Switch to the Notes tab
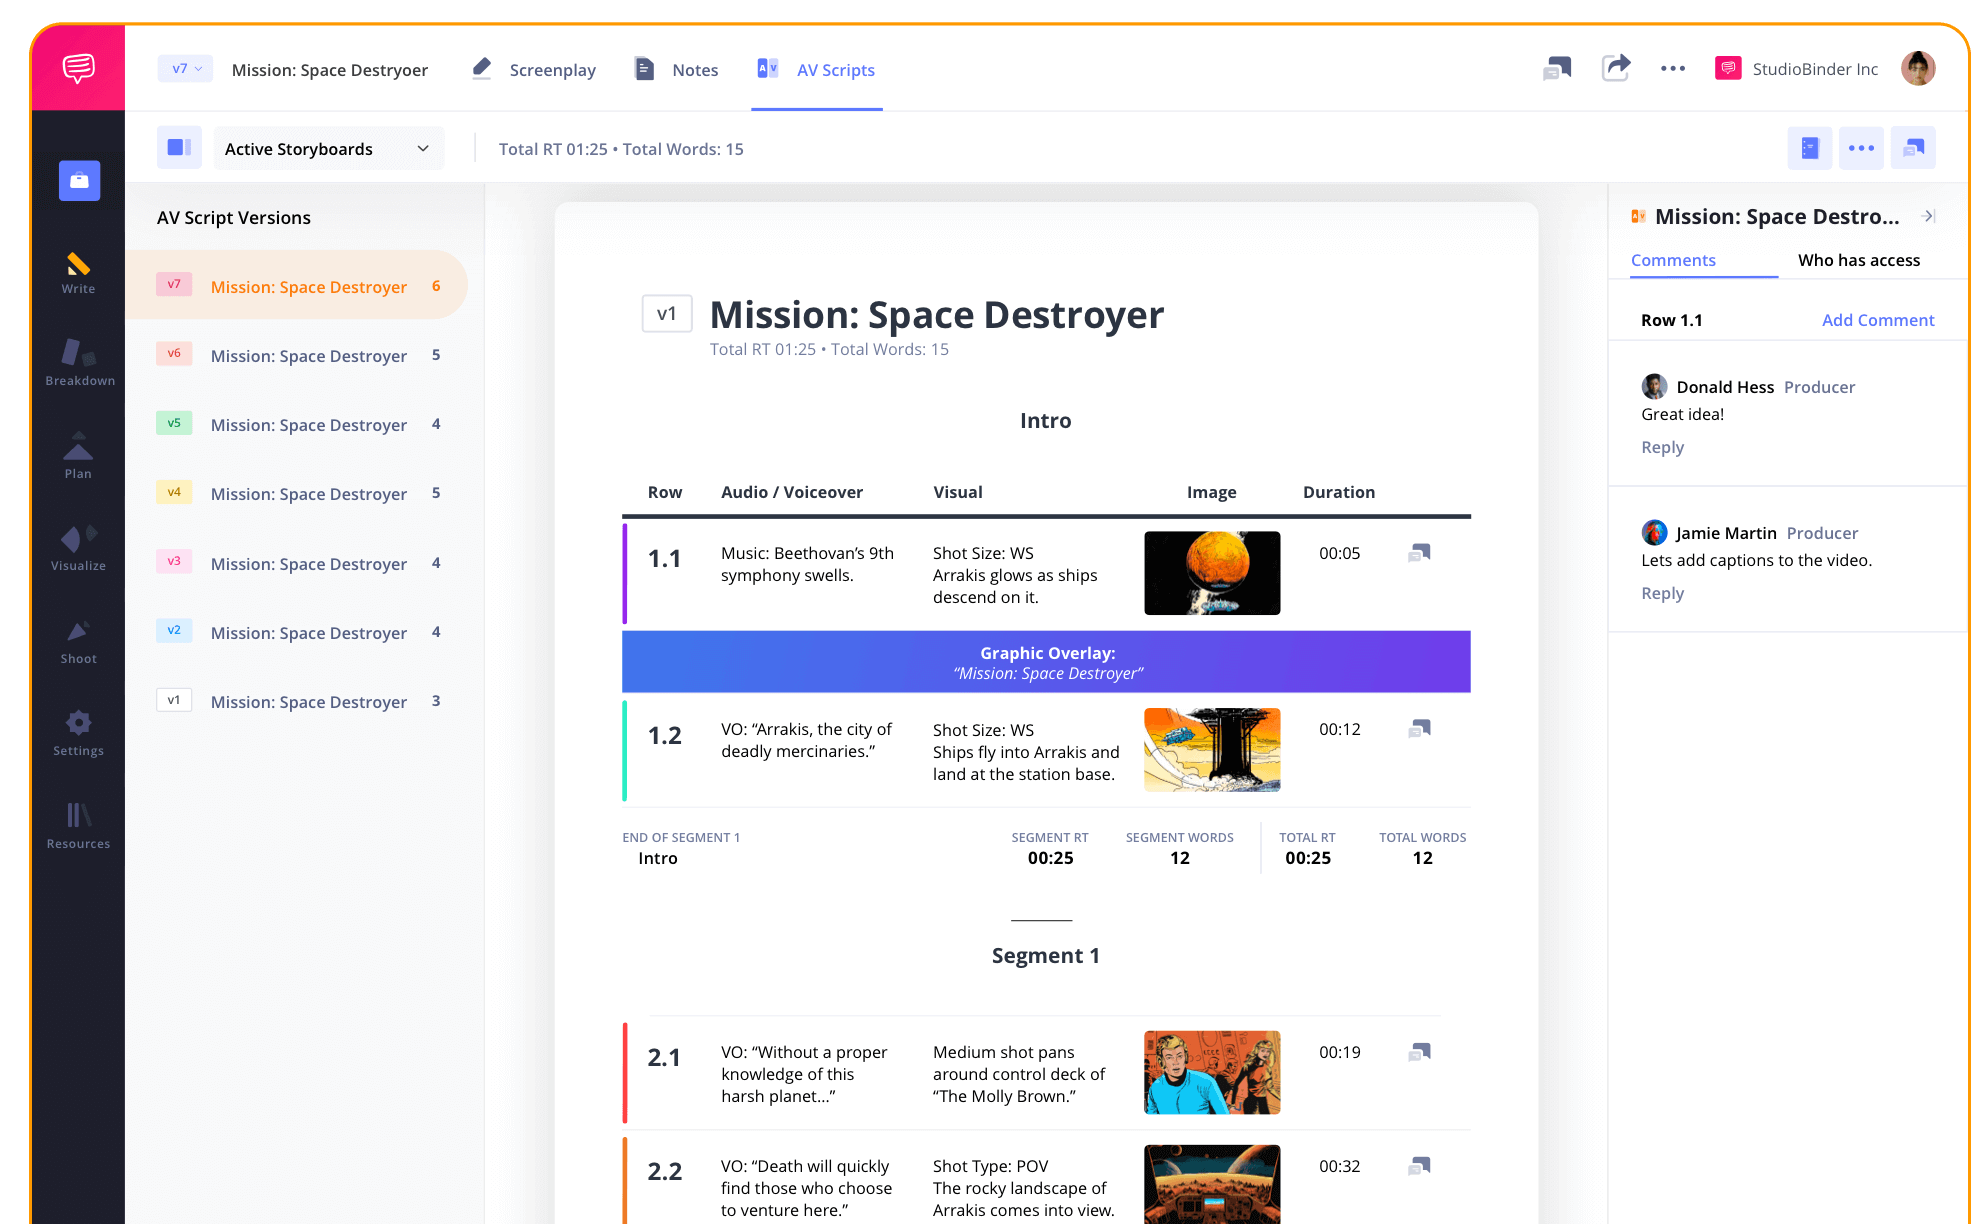The width and height of the screenshot is (1984, 1224). 694,69
